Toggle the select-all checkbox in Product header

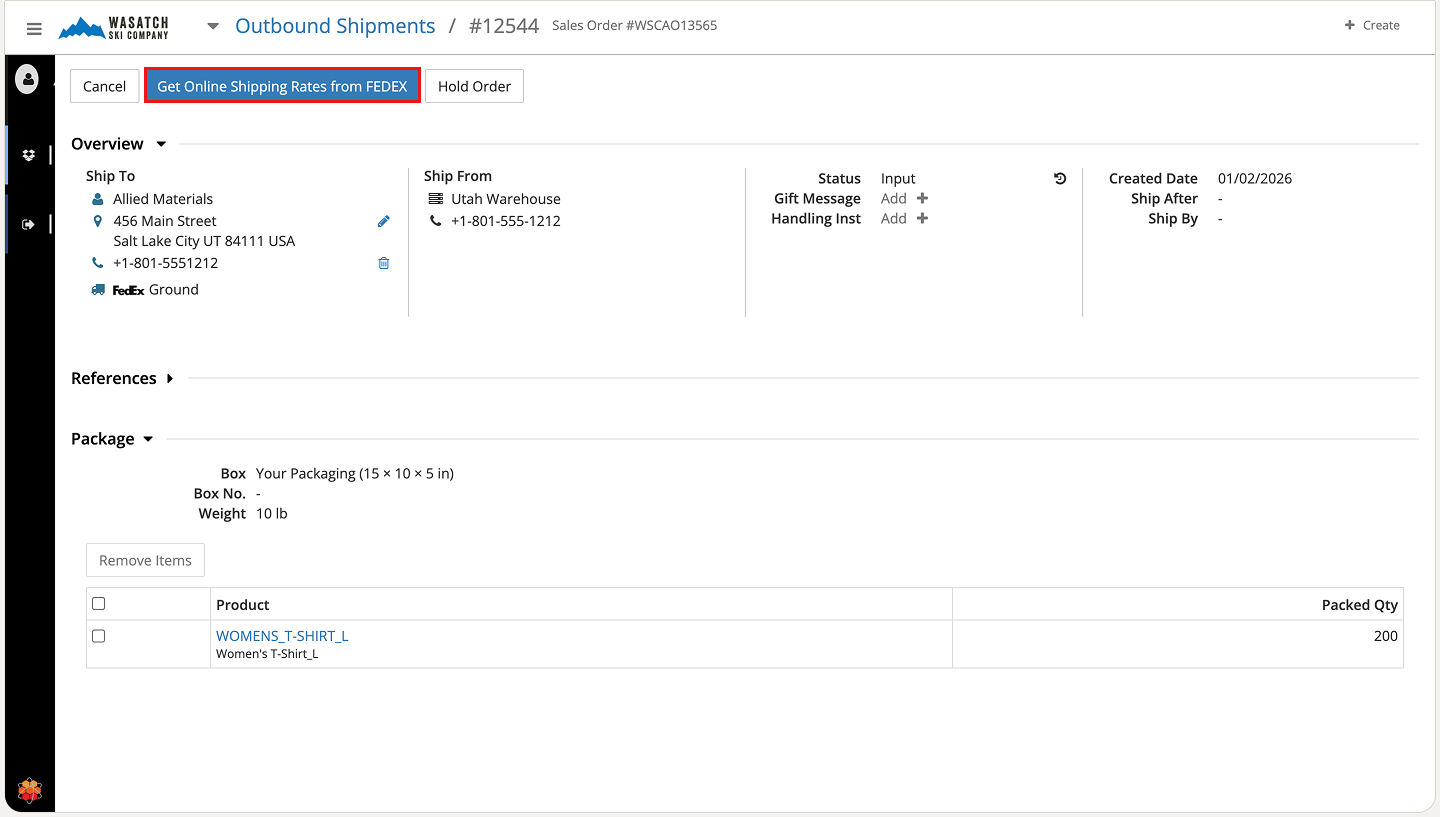click(x=98, y=604)
